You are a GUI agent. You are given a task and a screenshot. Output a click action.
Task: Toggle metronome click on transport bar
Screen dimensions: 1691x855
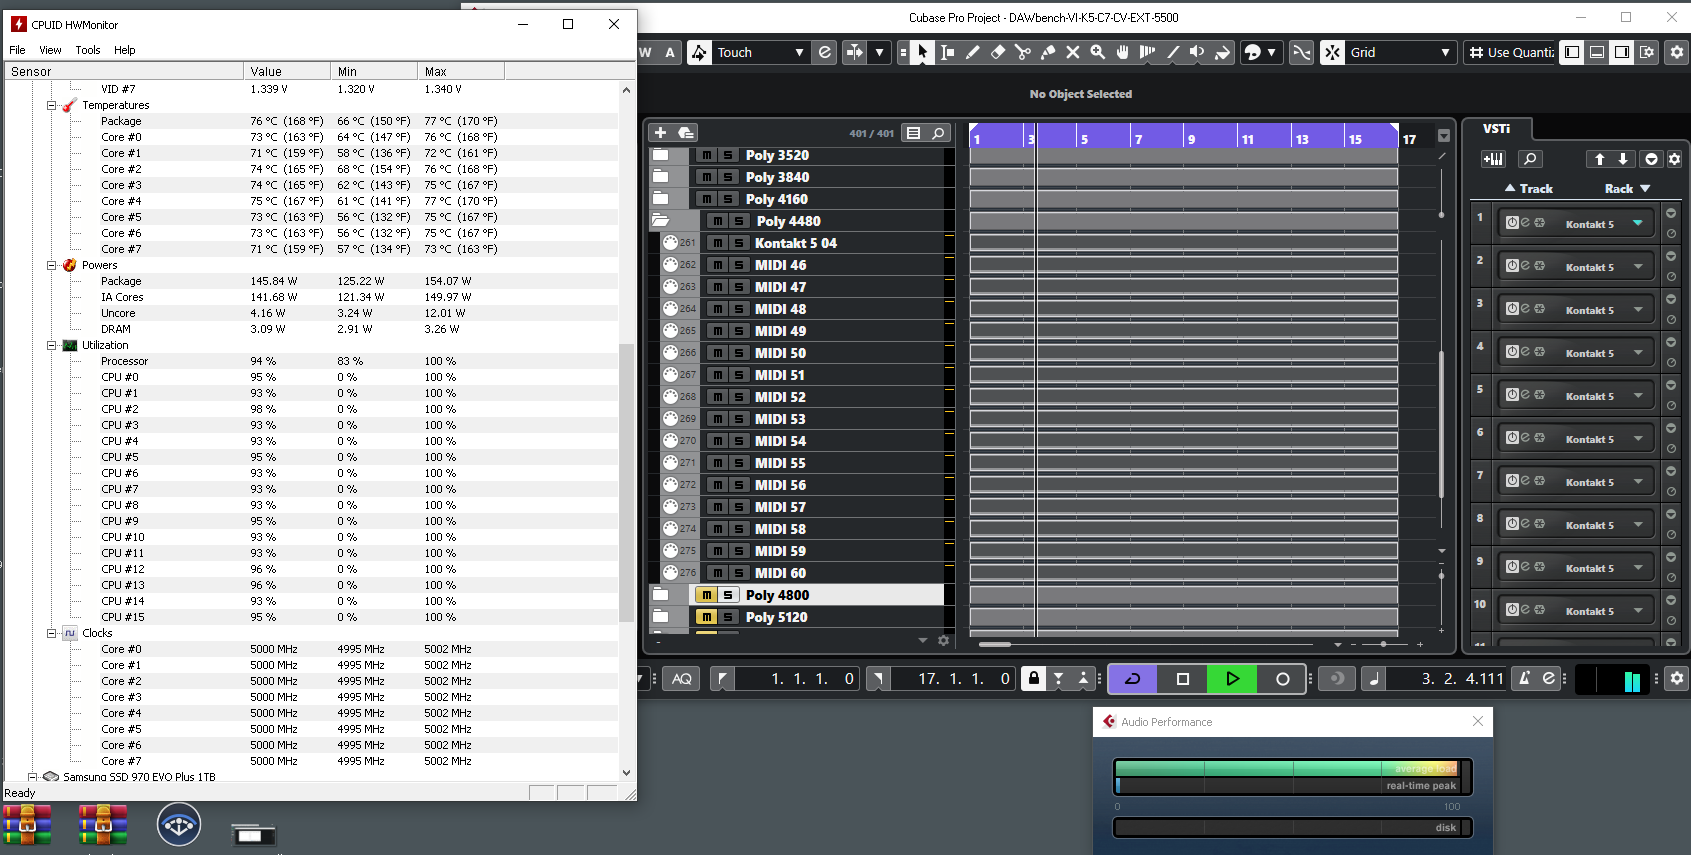tap(1524, 678)
